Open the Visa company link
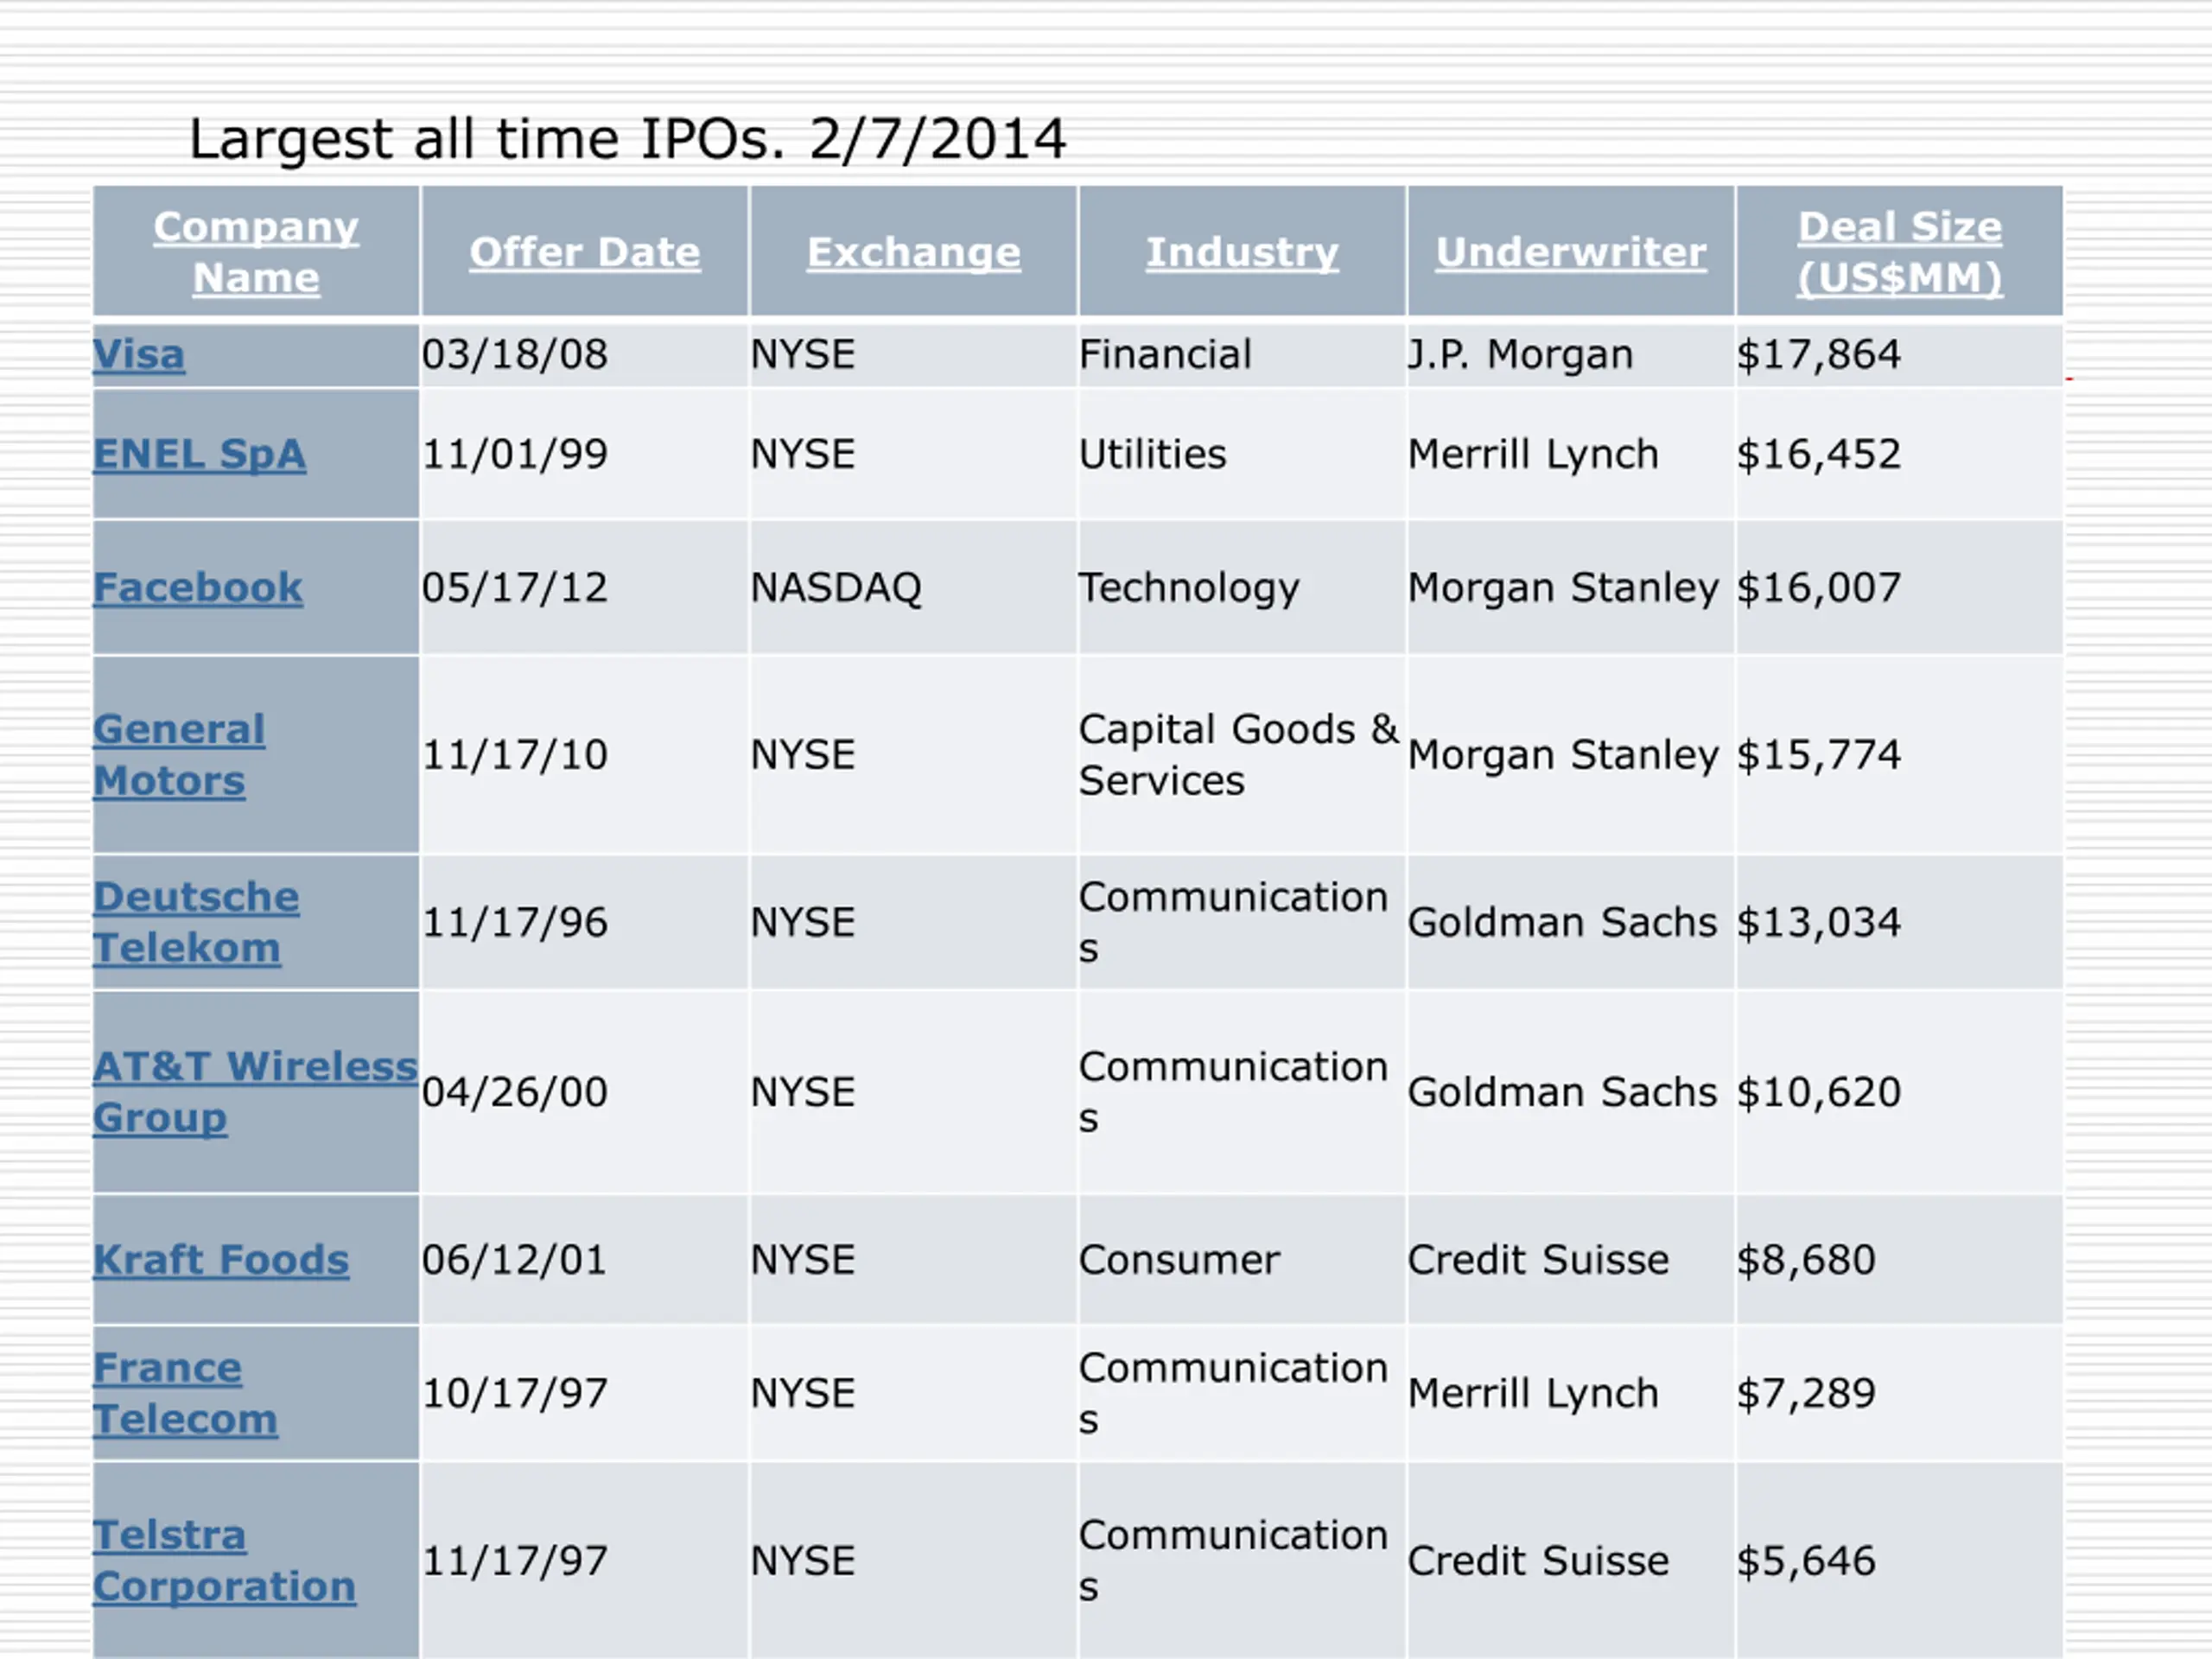 139,354
